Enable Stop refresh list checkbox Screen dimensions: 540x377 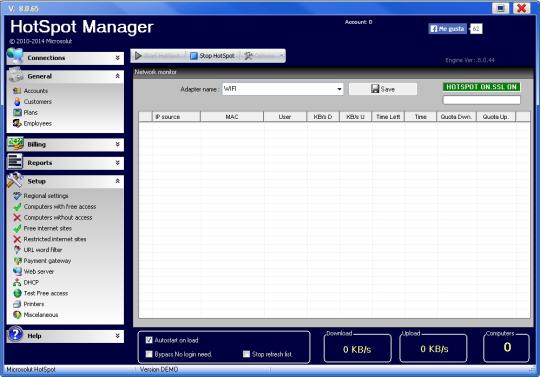[246, 354]
